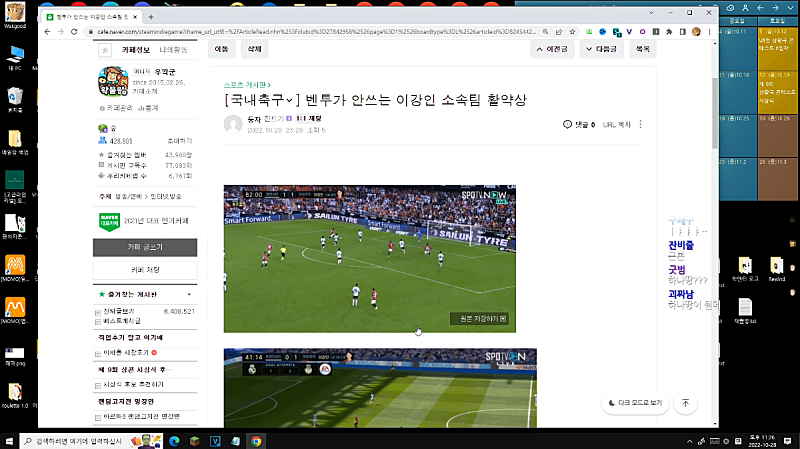800x449 pixels.
Task: Click the first soccer match image
Action: tap(369, 259)
